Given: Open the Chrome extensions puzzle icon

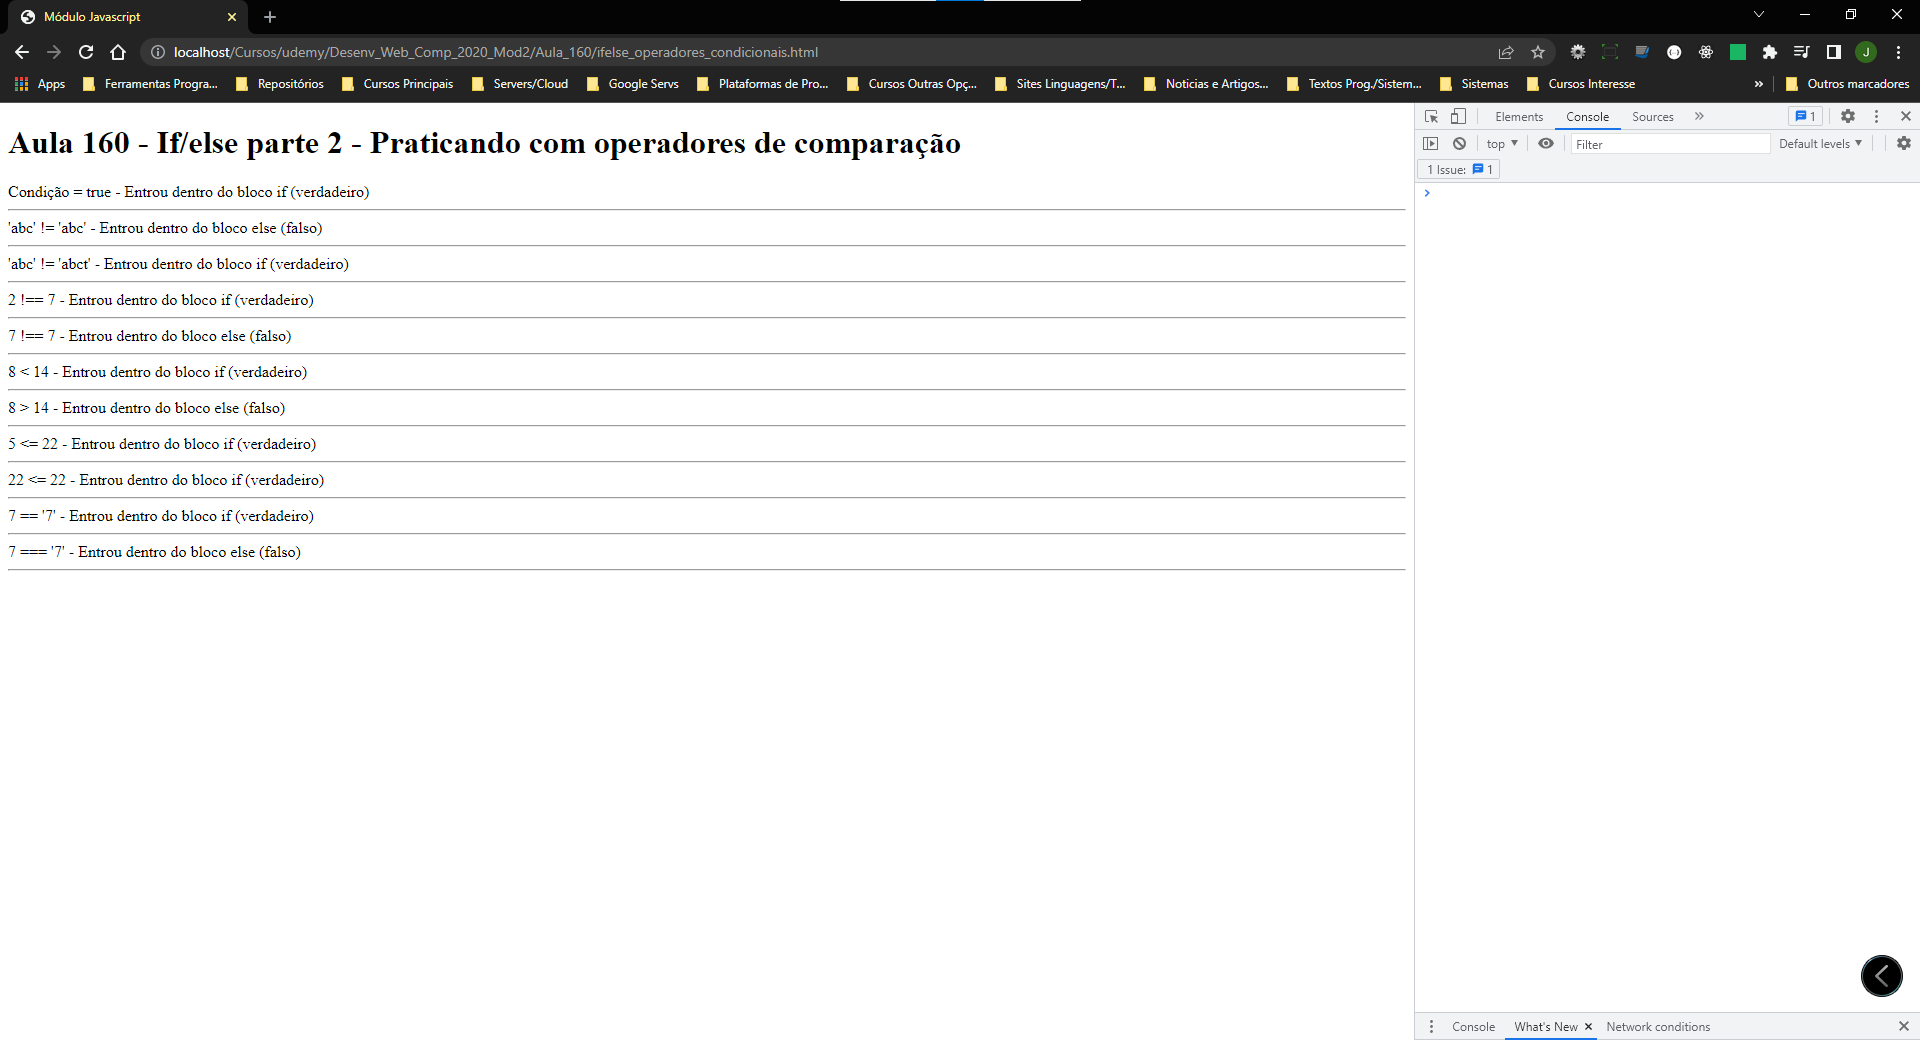Looking at the screenshot, I should pyautogui.click(x=1770, y=52).
